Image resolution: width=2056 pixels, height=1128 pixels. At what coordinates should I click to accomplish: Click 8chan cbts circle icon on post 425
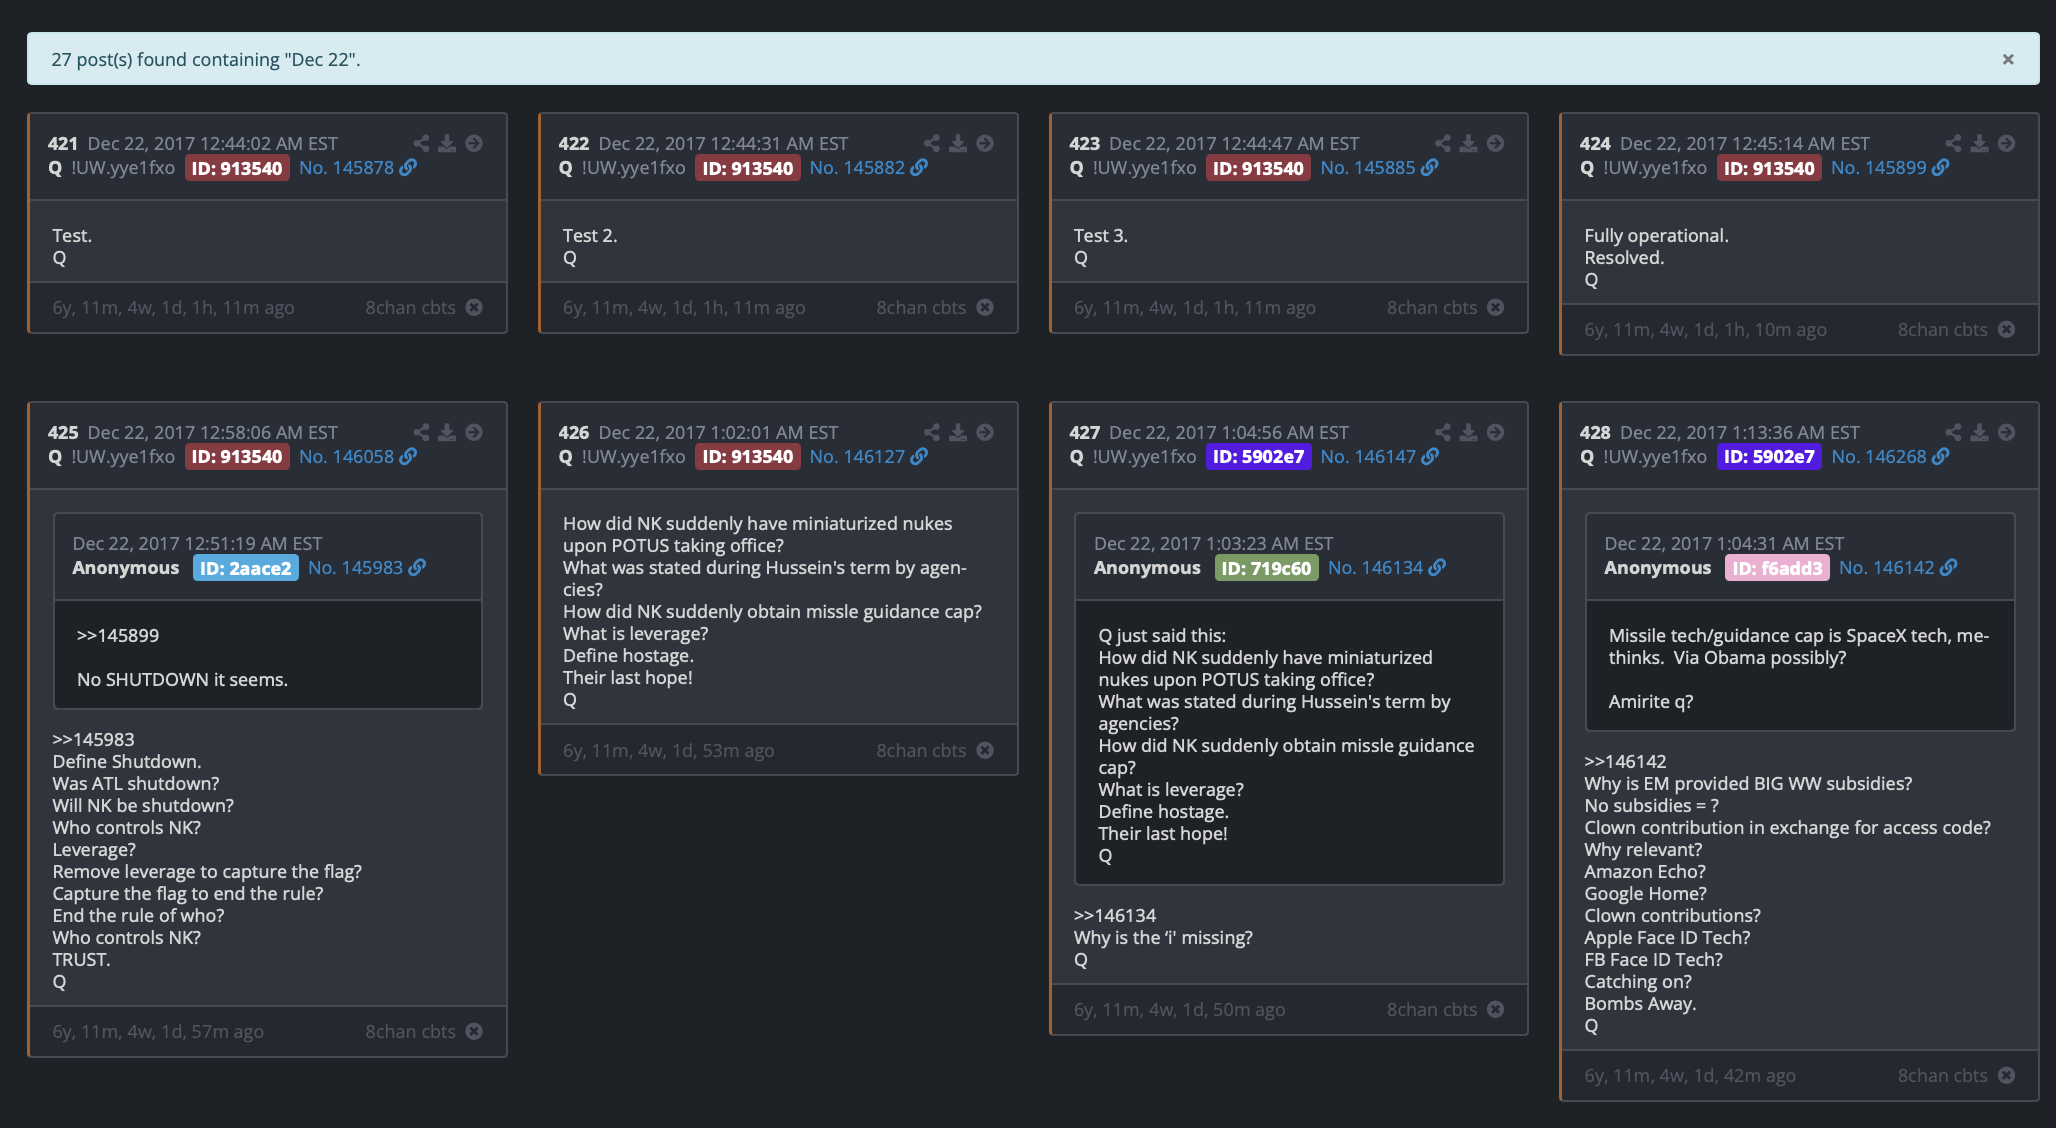(474, 1032)
